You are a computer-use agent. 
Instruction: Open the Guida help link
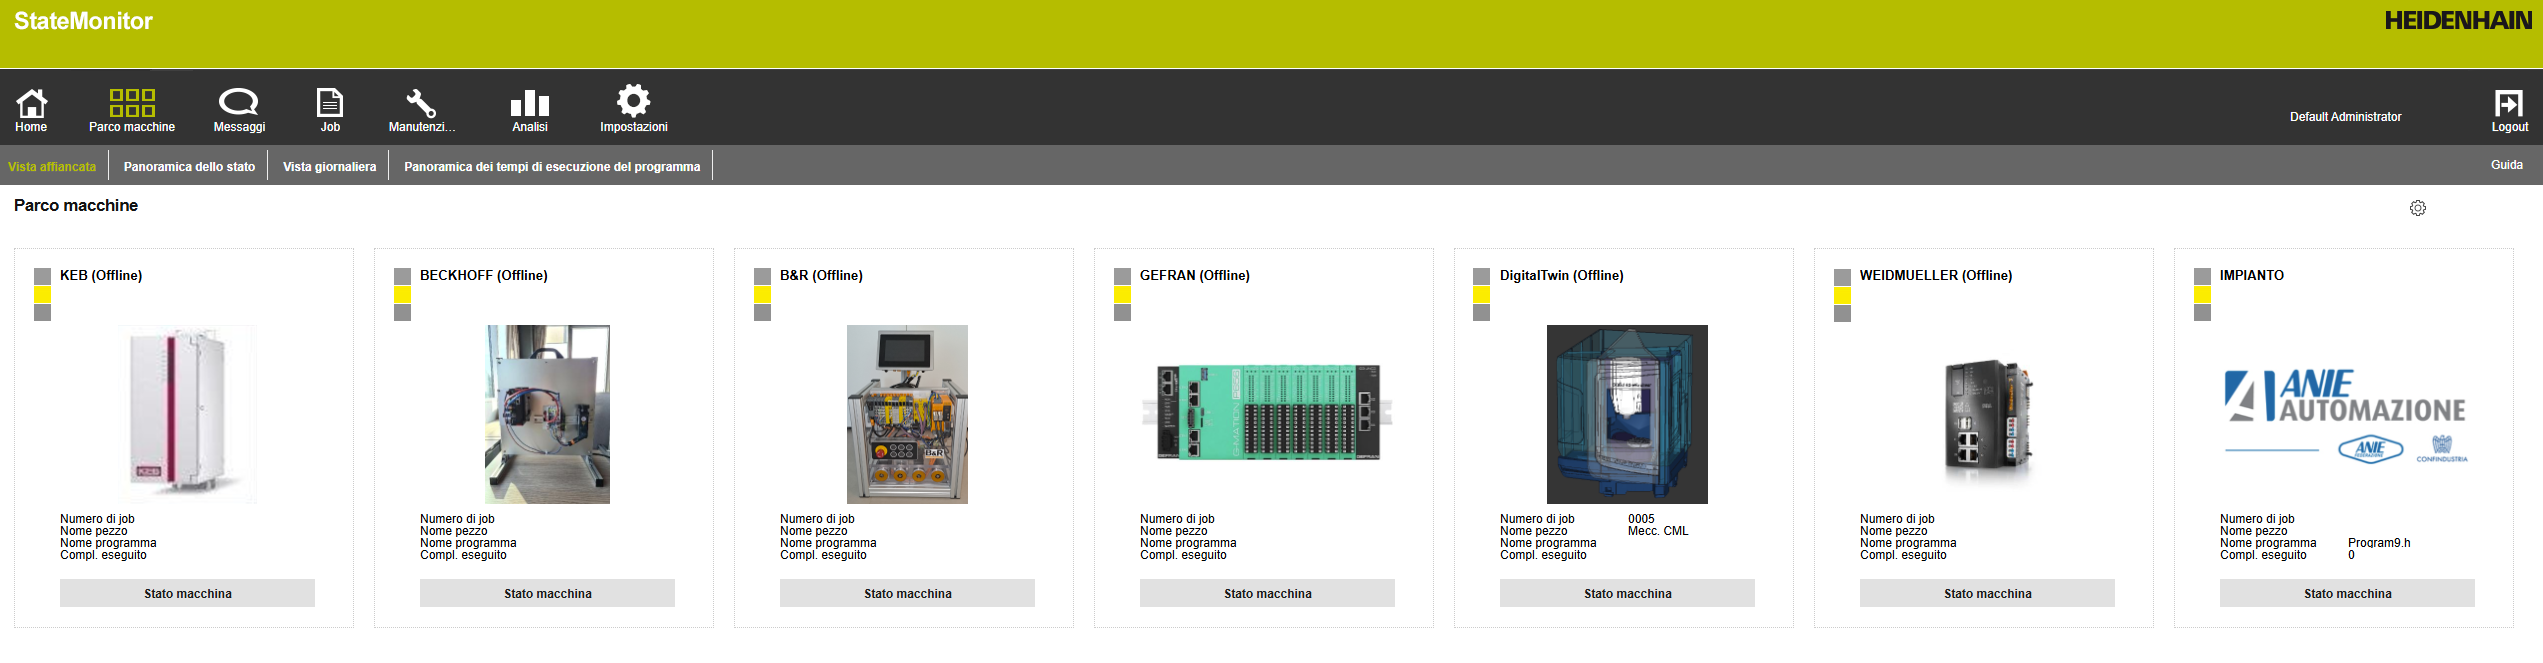2506,165
